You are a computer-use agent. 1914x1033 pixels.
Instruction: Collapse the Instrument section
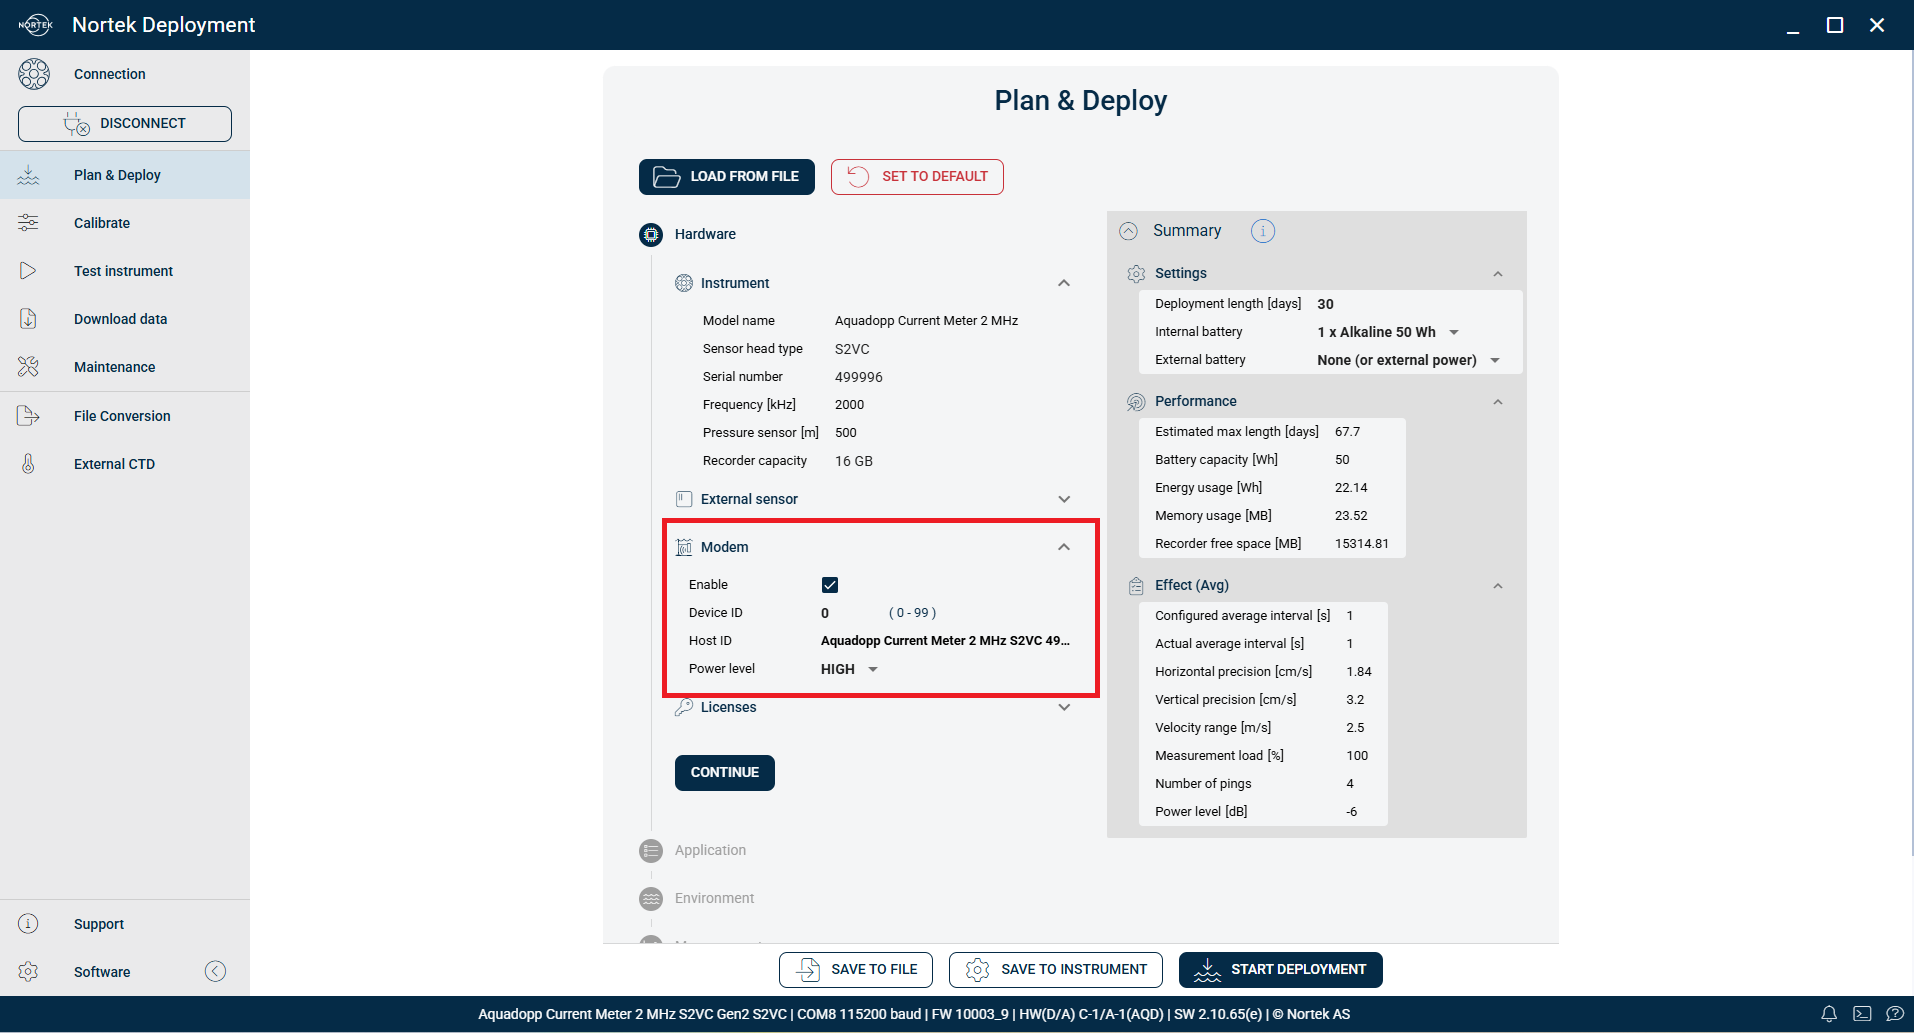(x=1064, y=283)
